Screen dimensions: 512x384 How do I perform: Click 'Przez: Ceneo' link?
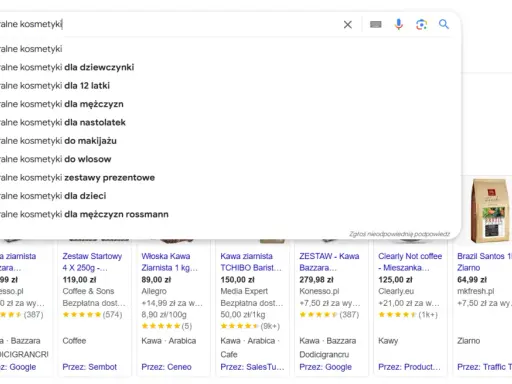[166, 367]
